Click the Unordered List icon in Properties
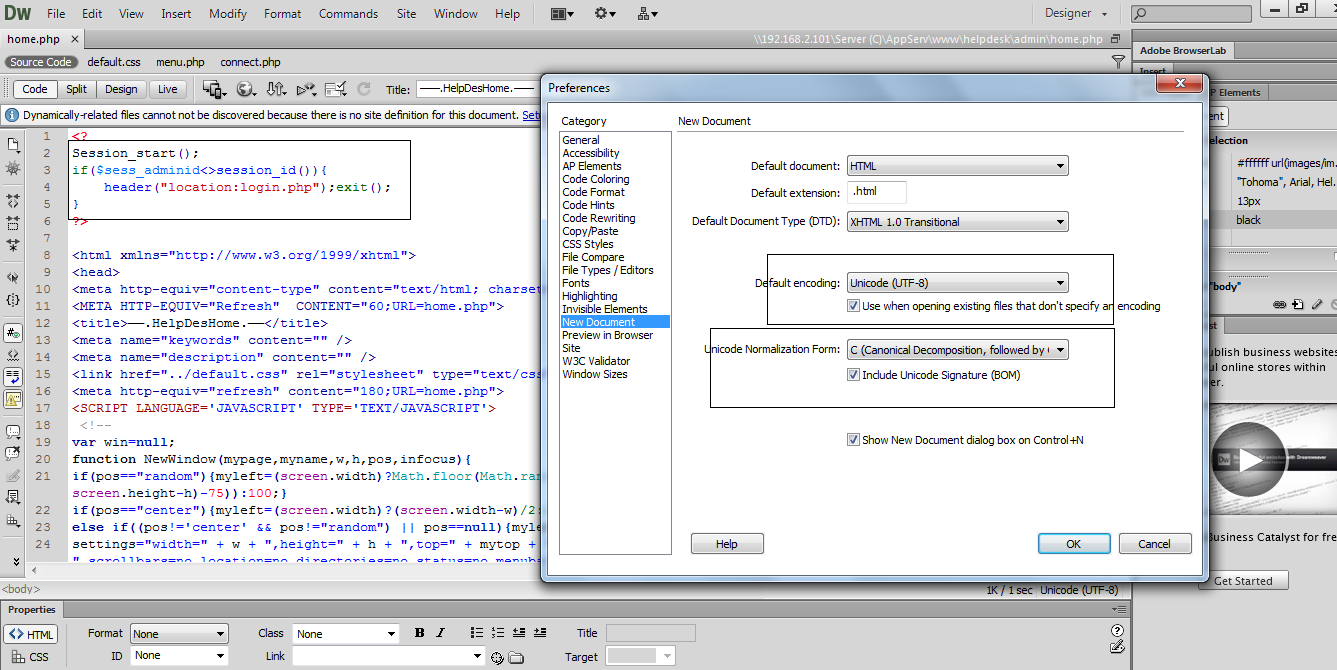Screen dimensions: 1337x670 [x=477, y=633]
